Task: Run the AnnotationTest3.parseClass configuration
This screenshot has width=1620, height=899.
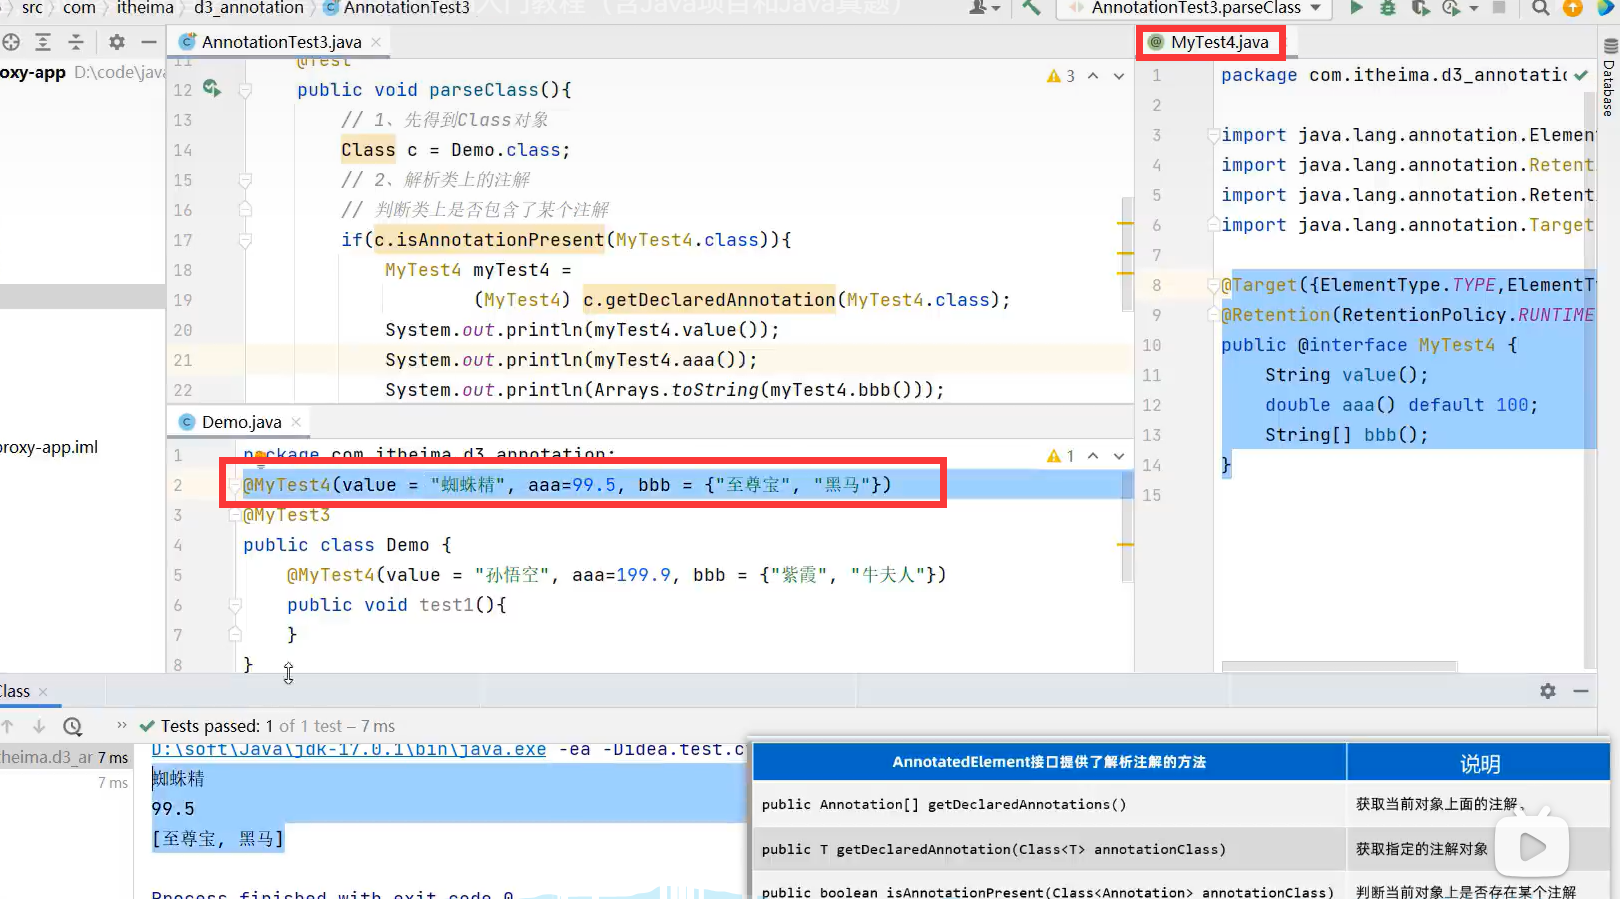Action: click(1356, 8)
